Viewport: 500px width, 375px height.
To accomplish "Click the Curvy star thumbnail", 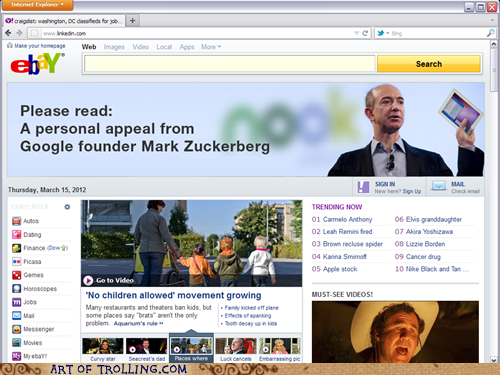I will (x=103, y=350).
